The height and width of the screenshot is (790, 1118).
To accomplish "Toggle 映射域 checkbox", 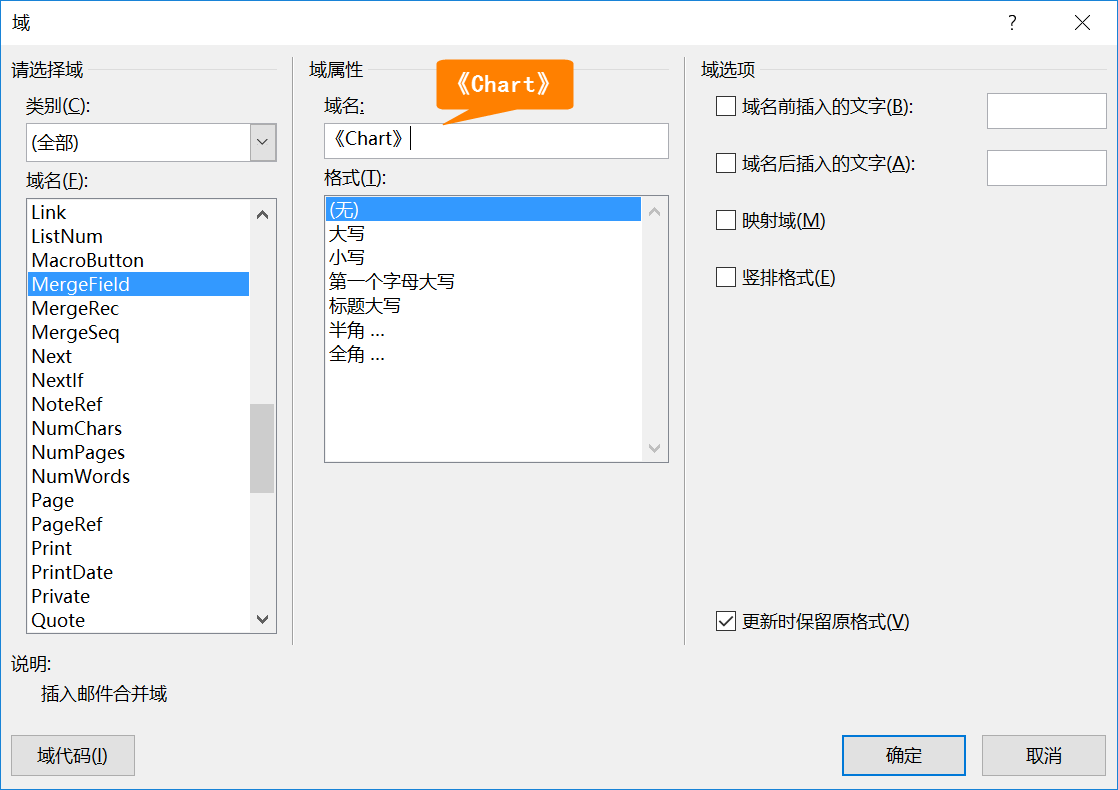I will pyautogui.click(x=726, y=220).
